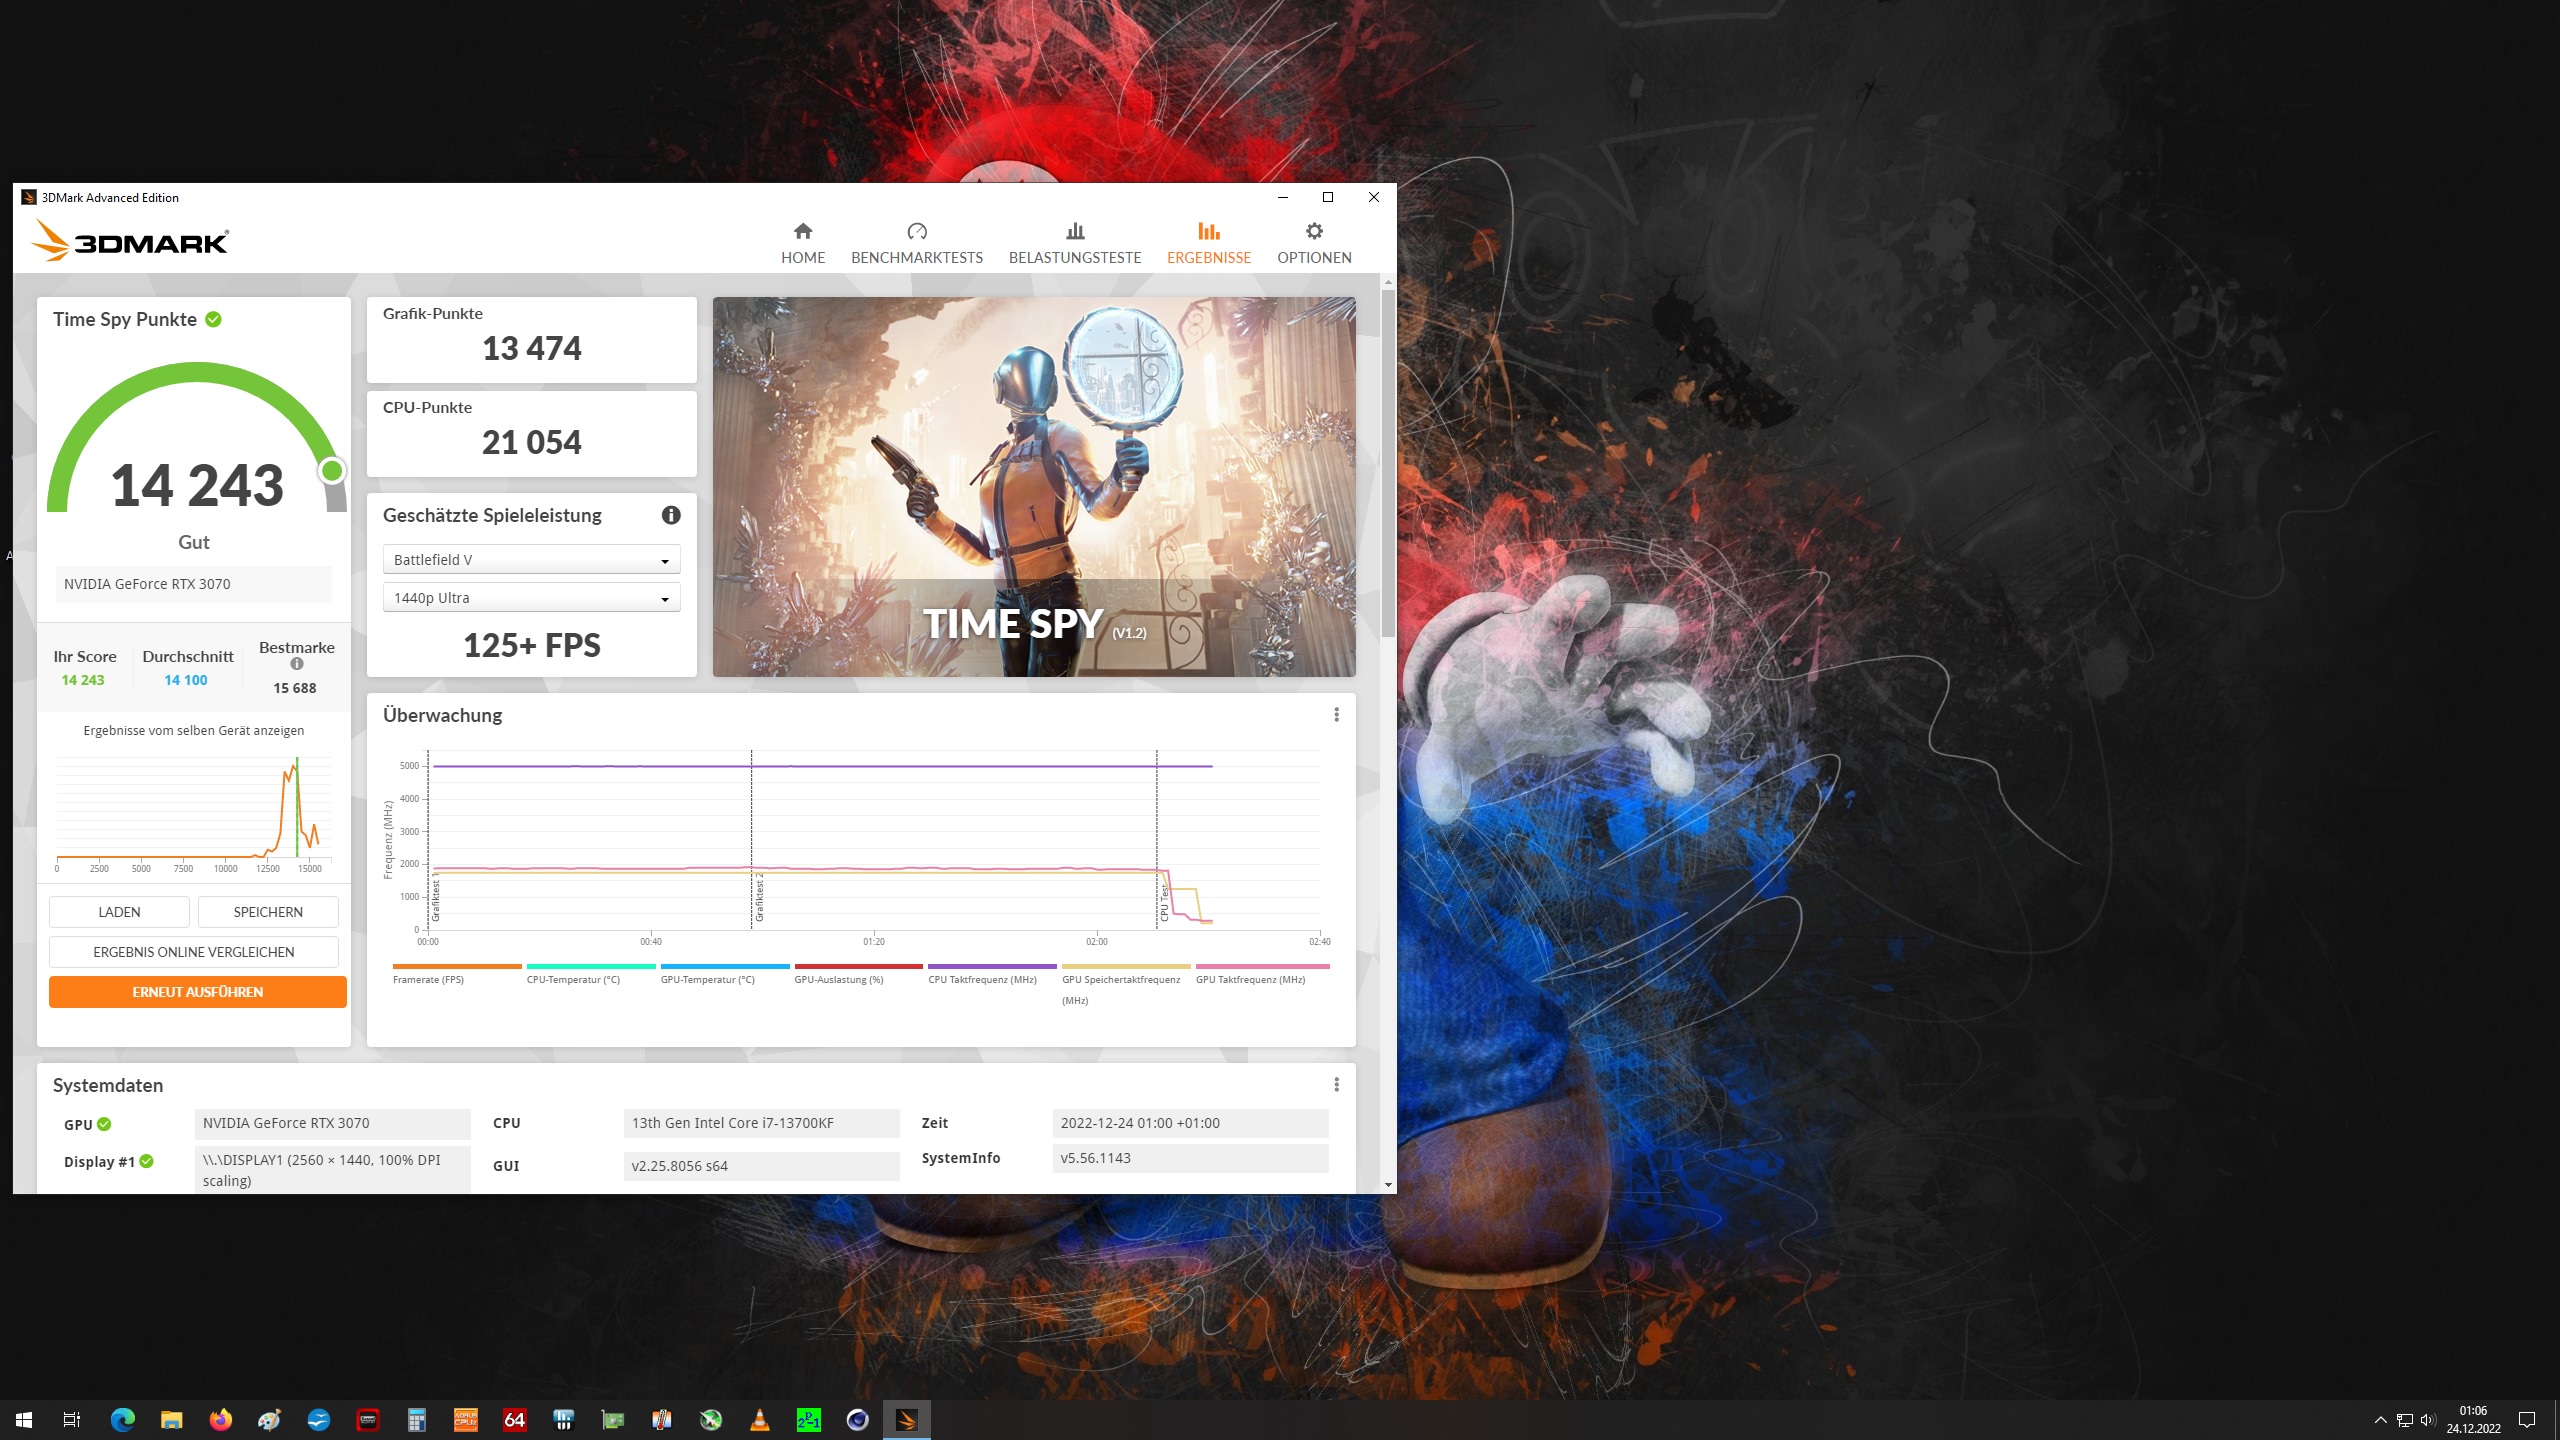Click the 3DMARK logo
2560x1440 pixels.
130,240
